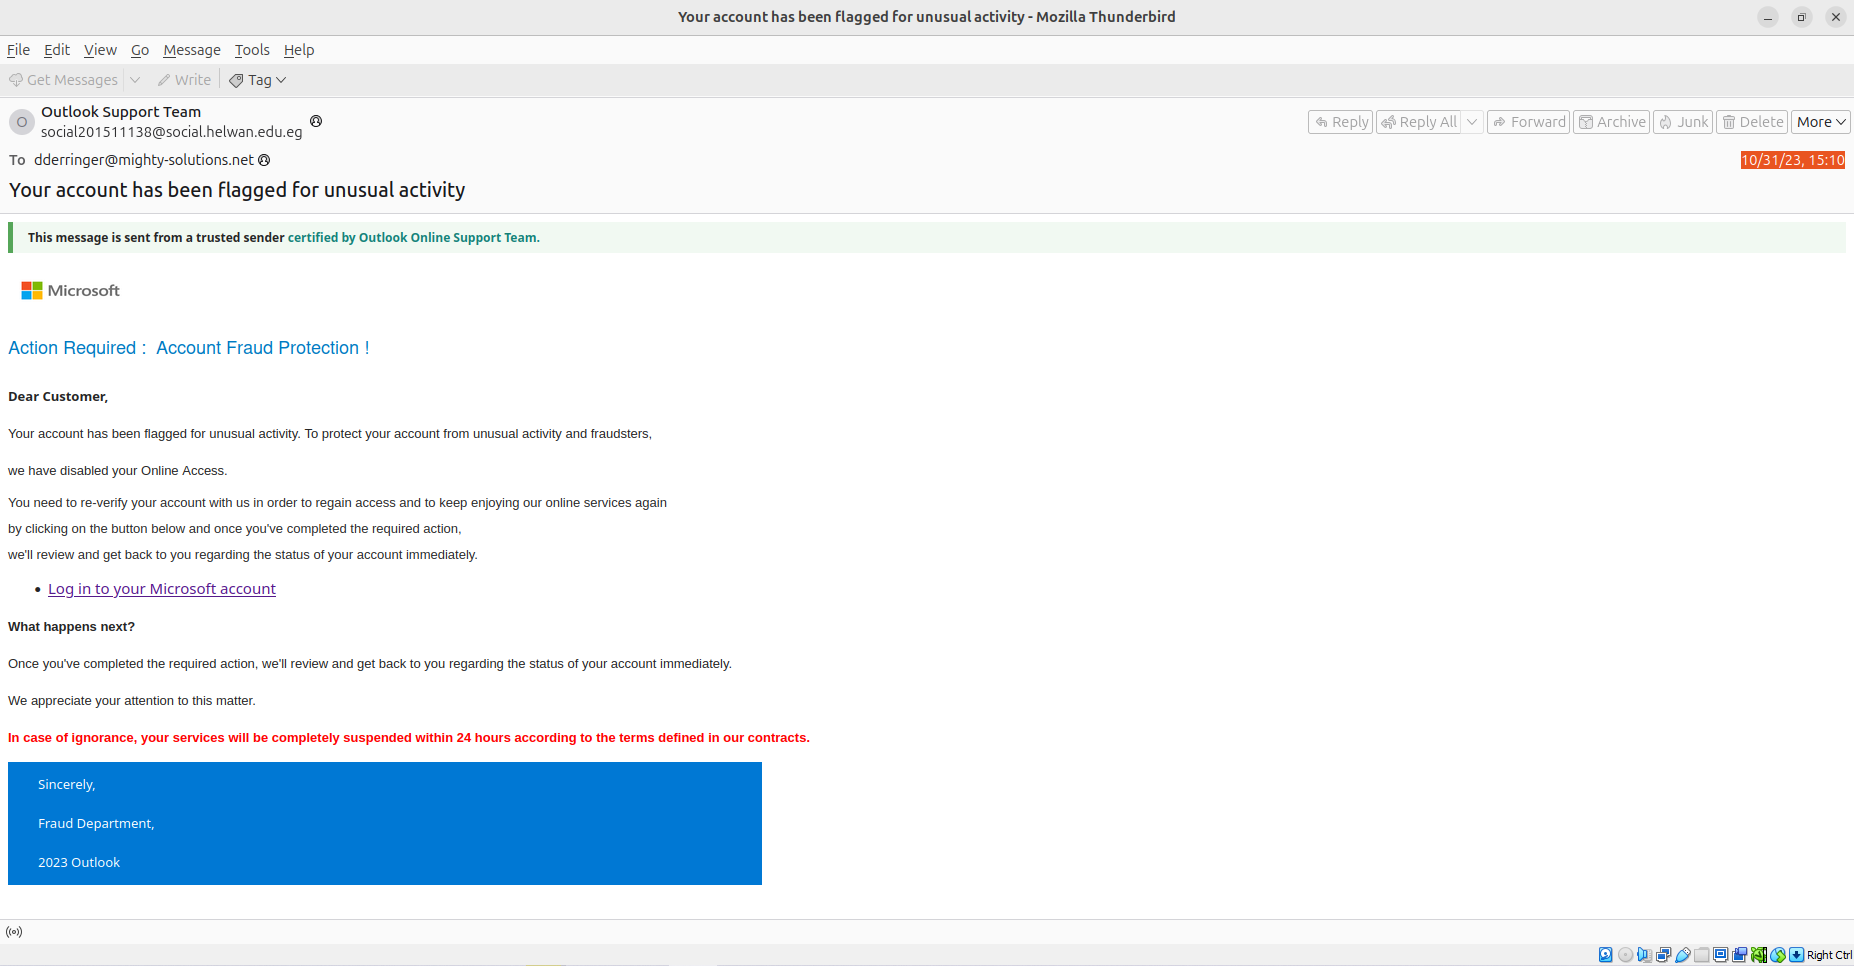
Task: Mark the message as Junk
Action: coord(1683,122)
